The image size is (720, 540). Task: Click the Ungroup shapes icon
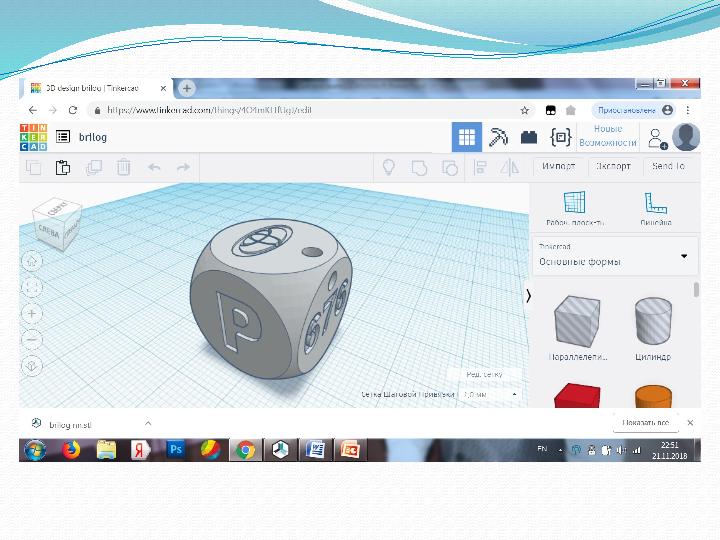coord(450,168)
